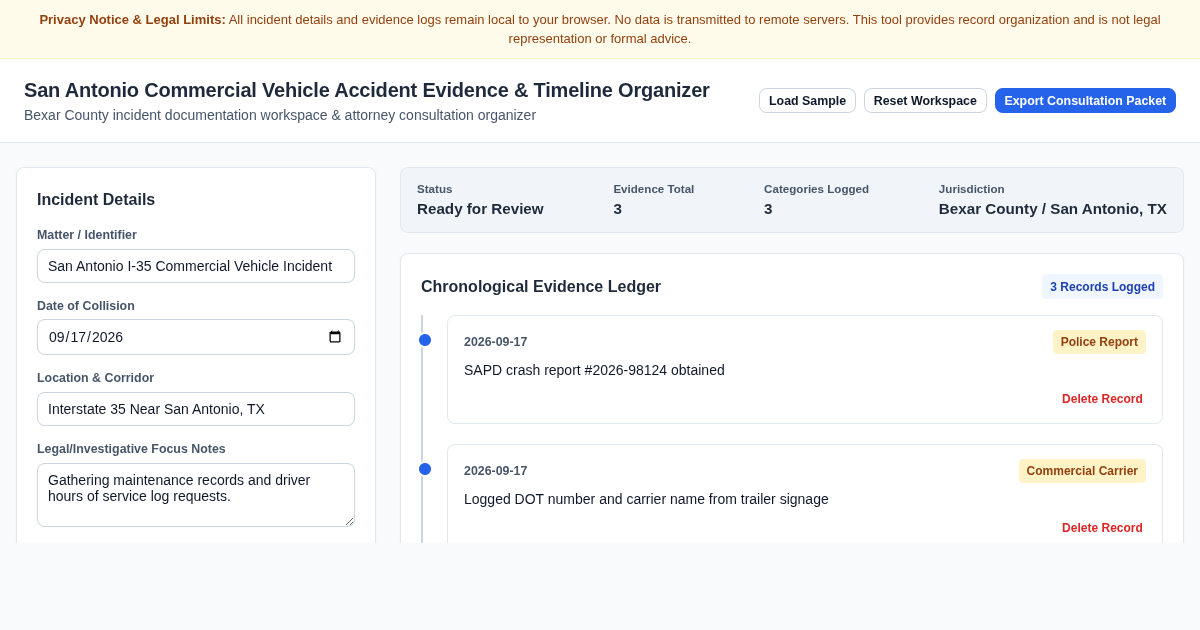Click the Privacy Notice & Legal Limits label

point(132,19)
